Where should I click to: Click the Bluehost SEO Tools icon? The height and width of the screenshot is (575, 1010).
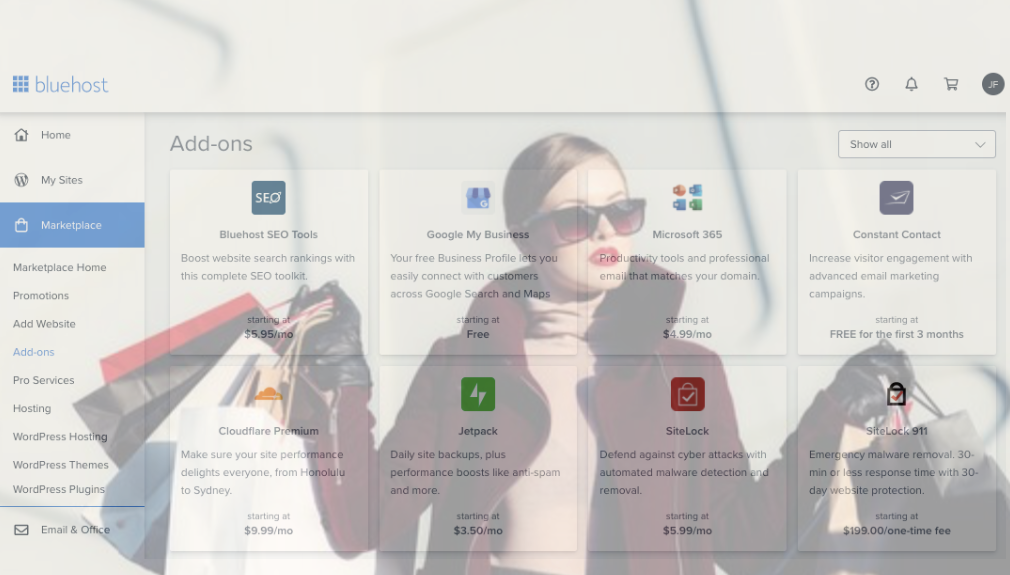point(269,198)
